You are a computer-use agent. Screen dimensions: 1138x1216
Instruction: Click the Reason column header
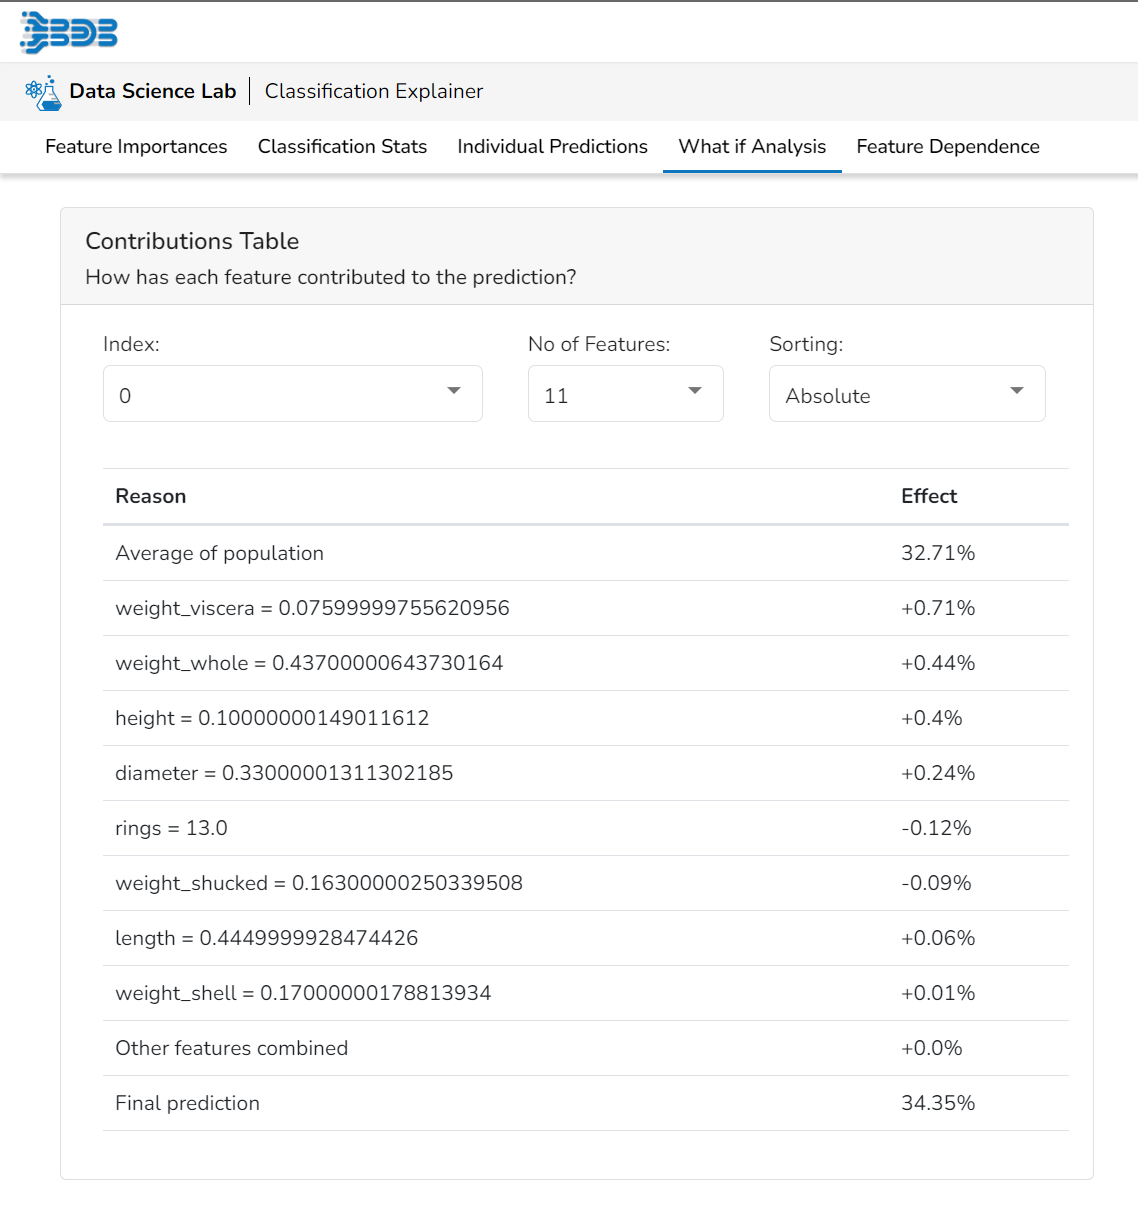[151, 496]
